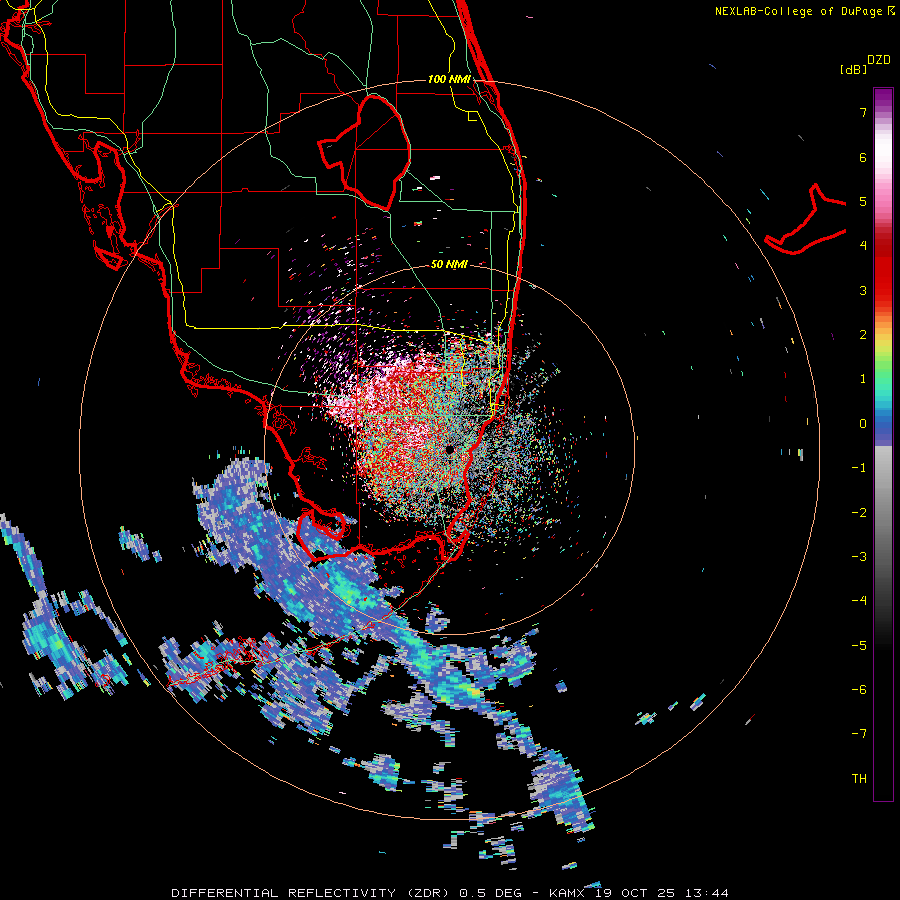The image size is (900, 900).
Task: Click the DZD product label above color bar
Action: point(878,60)
